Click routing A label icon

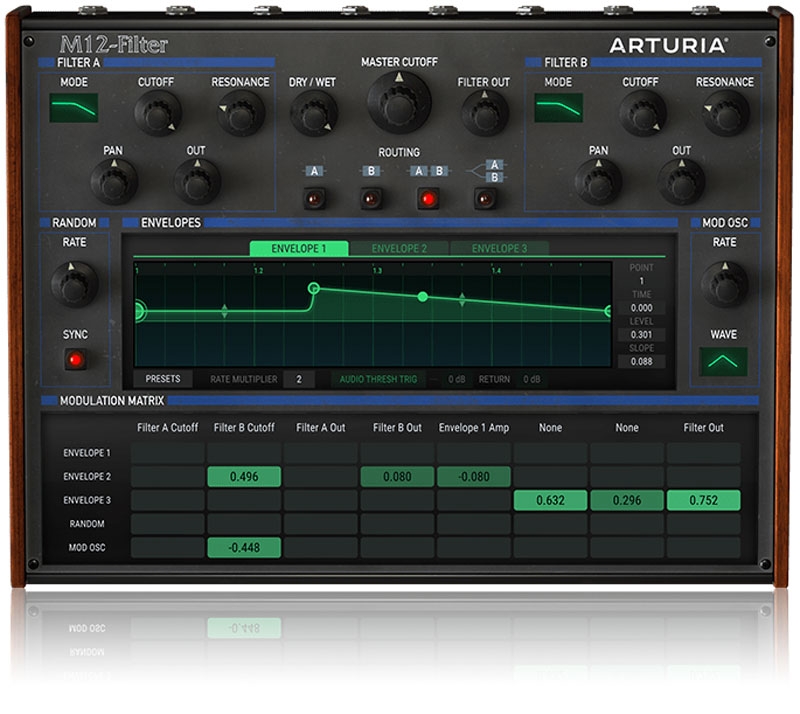click(314, 171)
